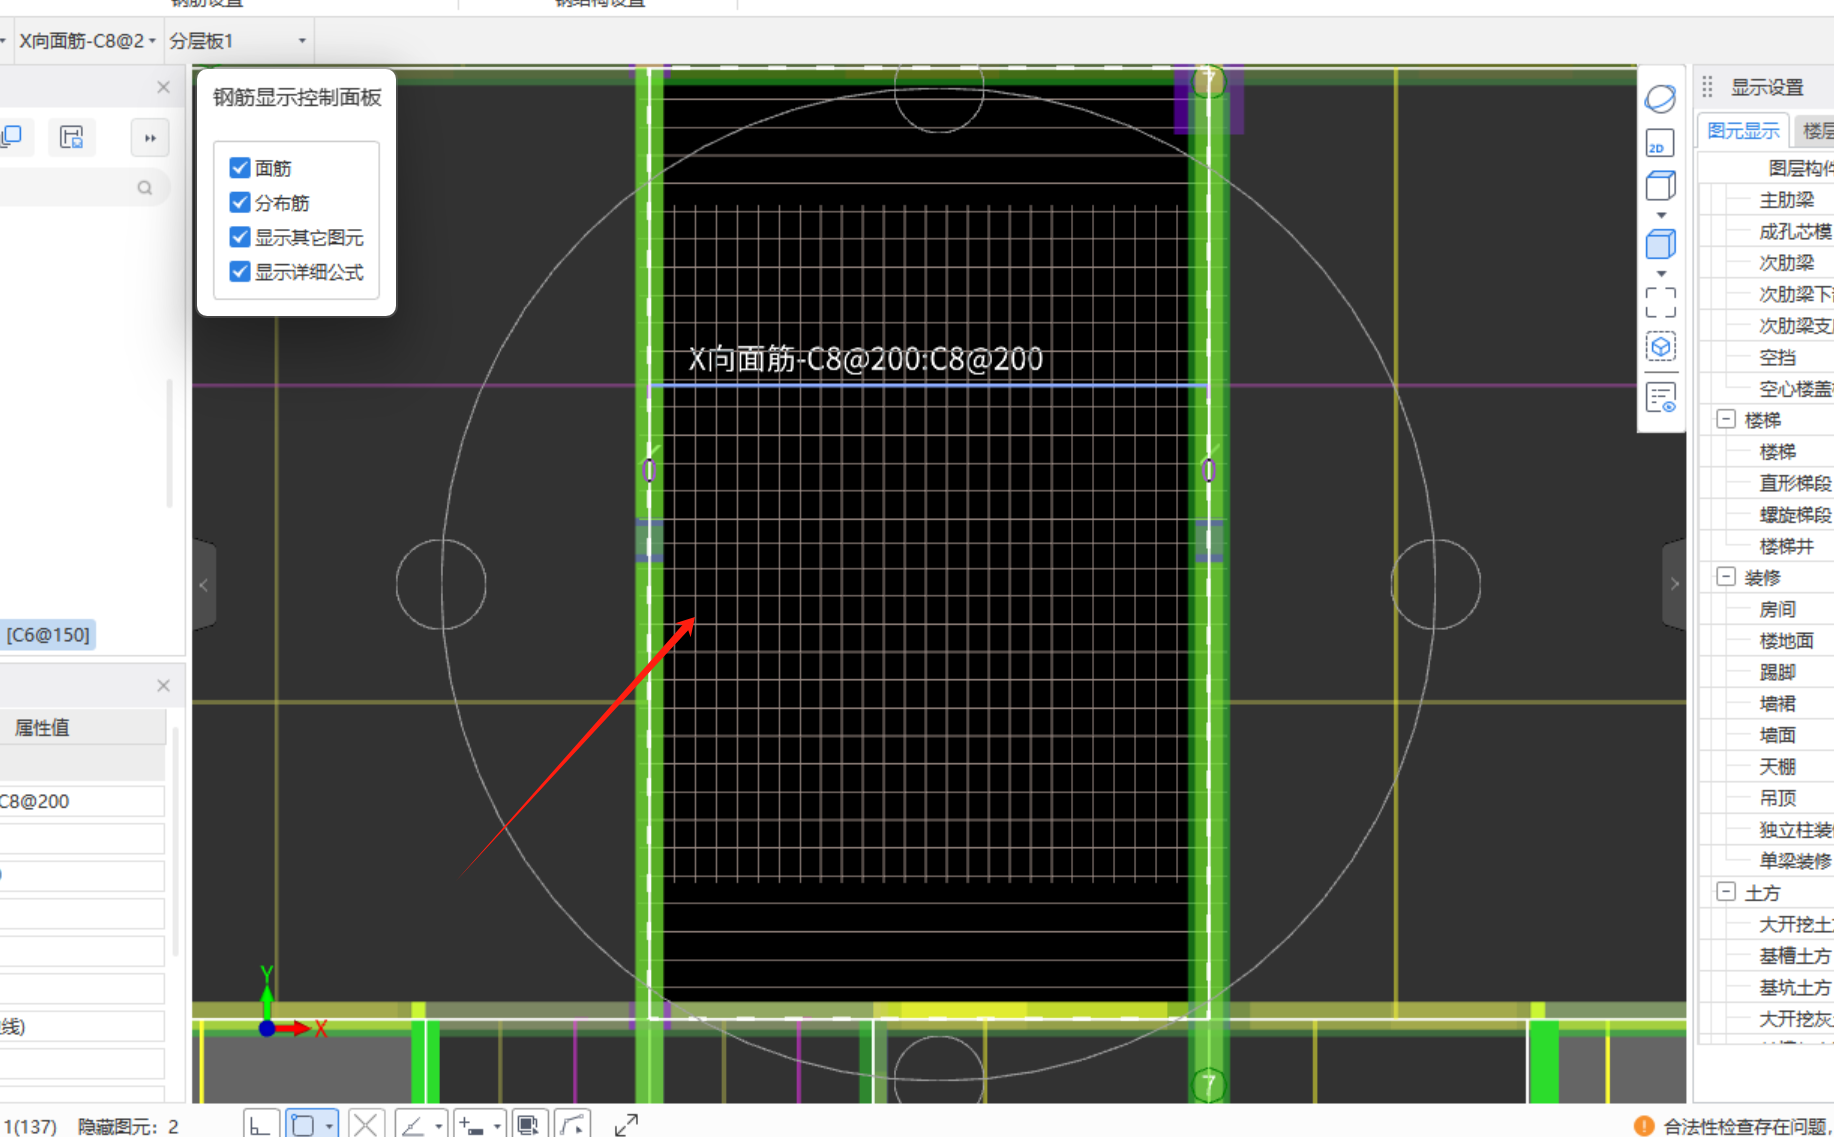Open dropdown arrow below wireframe cube icon
This screenshot has height=1137, width=1834.
pyautogui.click(x=1661, y=215)
